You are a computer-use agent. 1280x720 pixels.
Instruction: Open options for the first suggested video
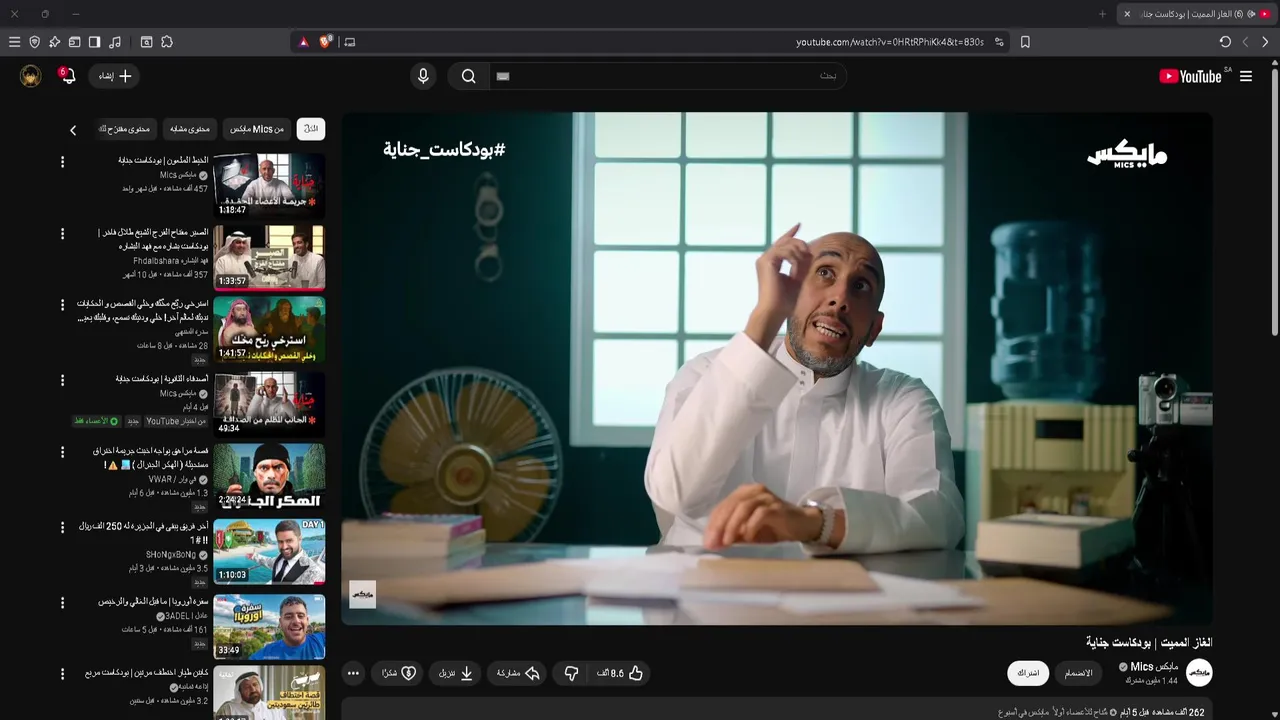62,162
